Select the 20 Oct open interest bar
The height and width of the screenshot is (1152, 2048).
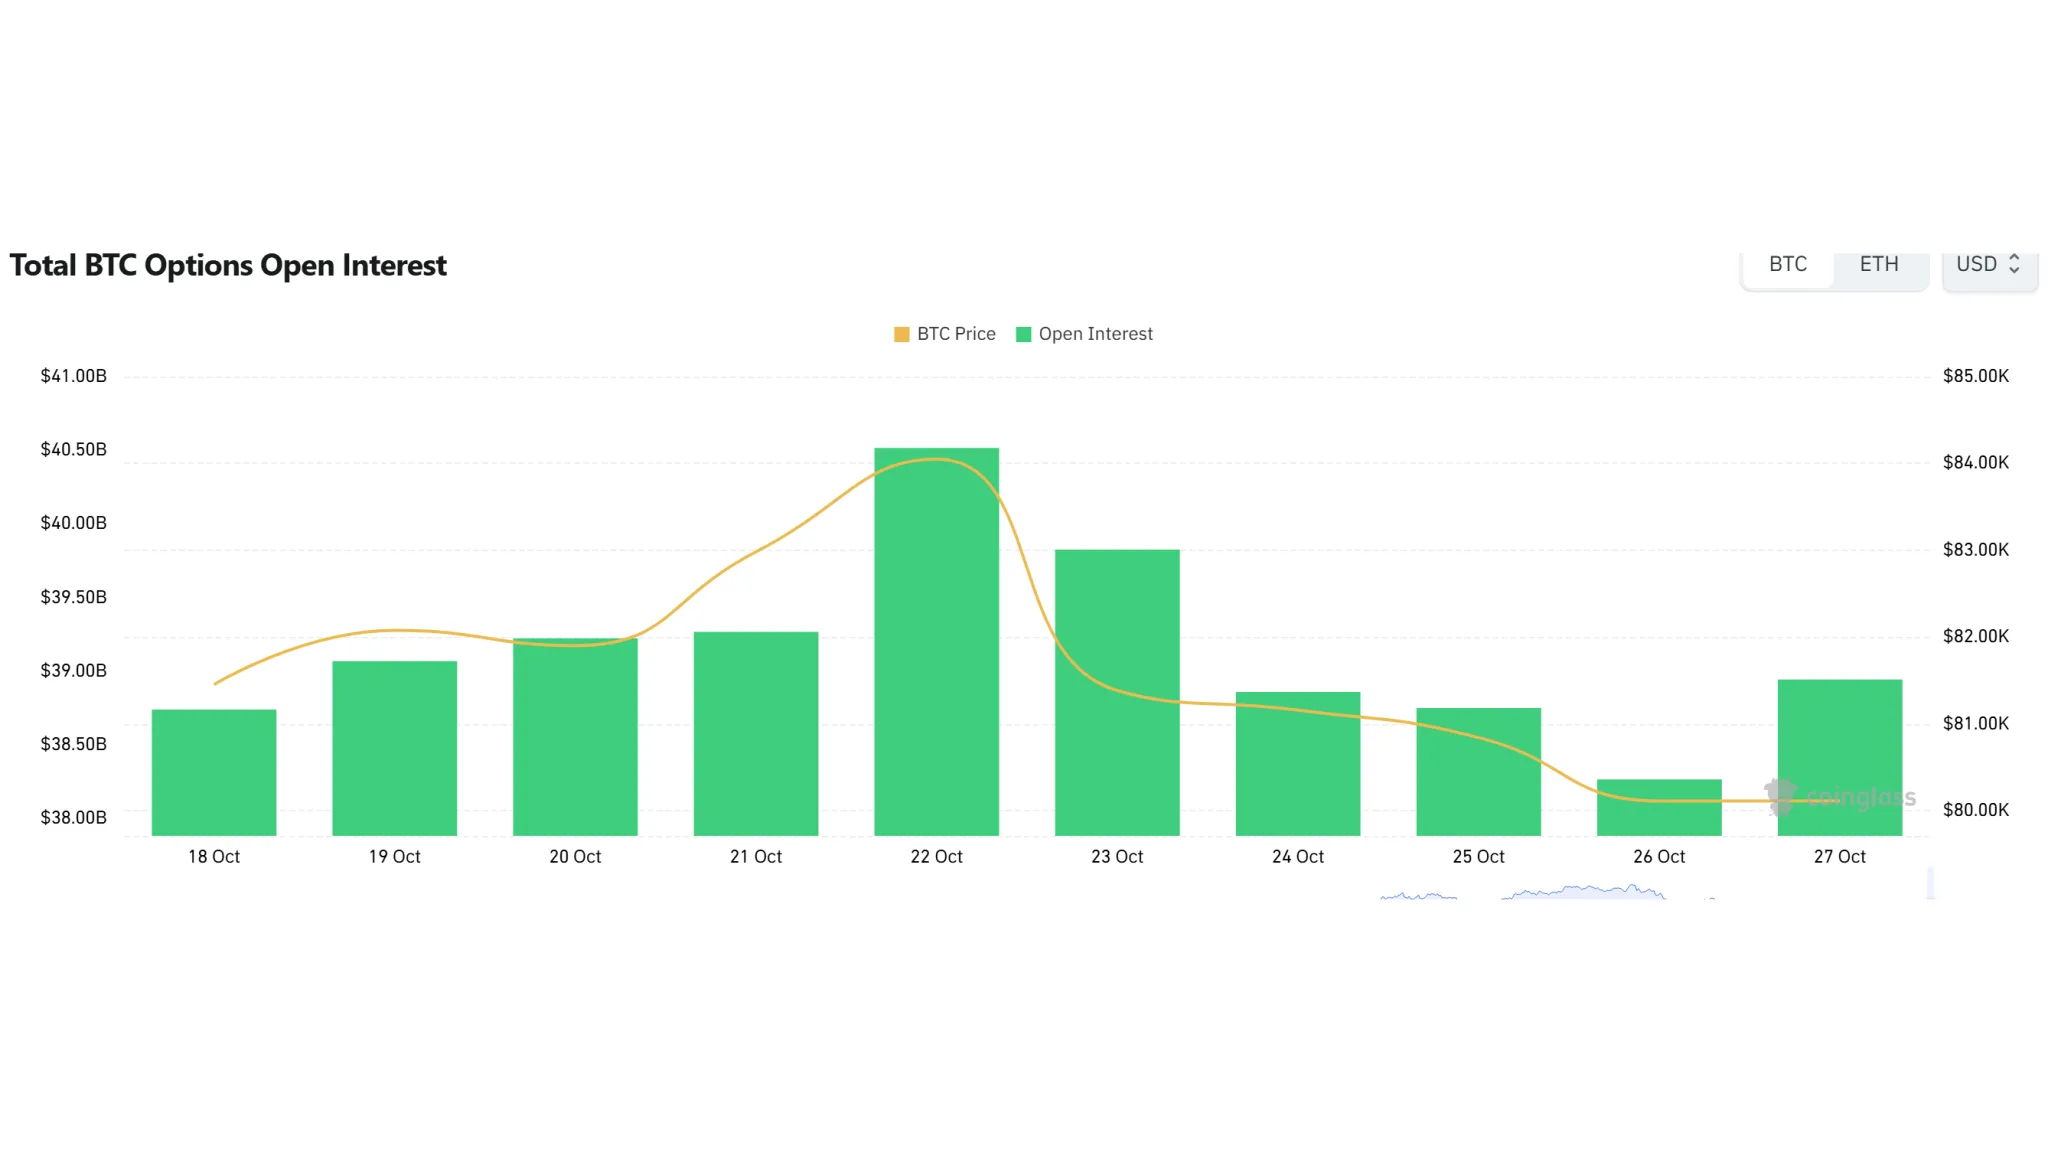(x=575, y=737)
